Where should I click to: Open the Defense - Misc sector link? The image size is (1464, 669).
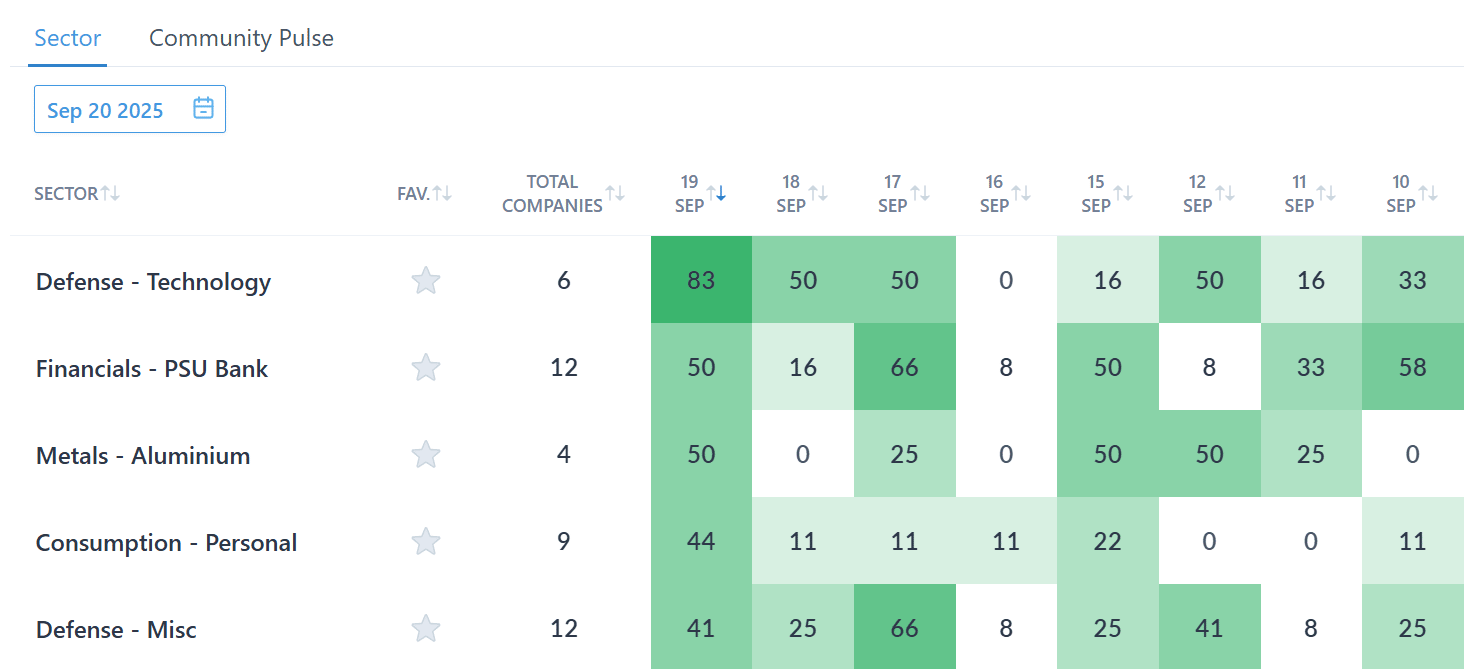(x=116, y=630)
